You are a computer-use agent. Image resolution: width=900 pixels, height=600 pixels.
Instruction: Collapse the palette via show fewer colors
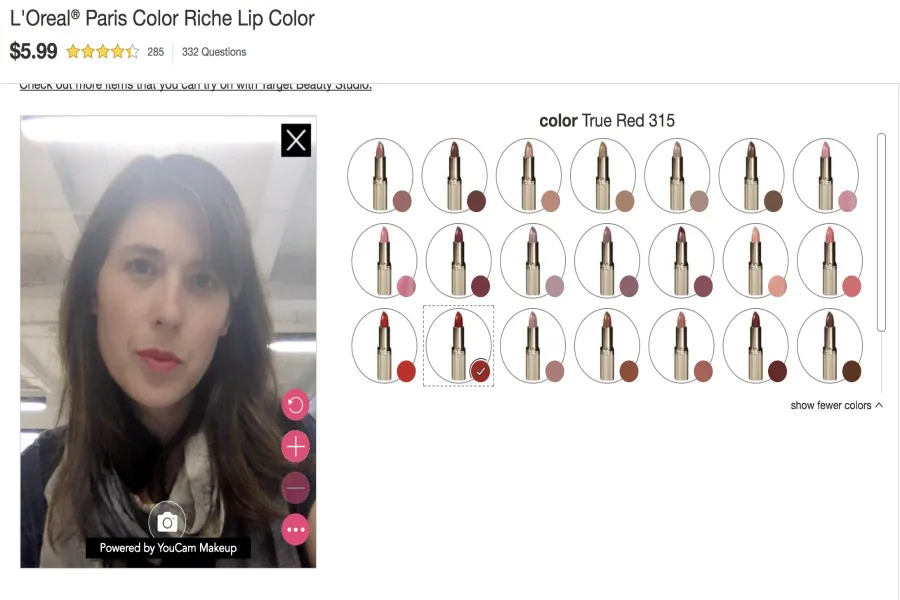835,405
